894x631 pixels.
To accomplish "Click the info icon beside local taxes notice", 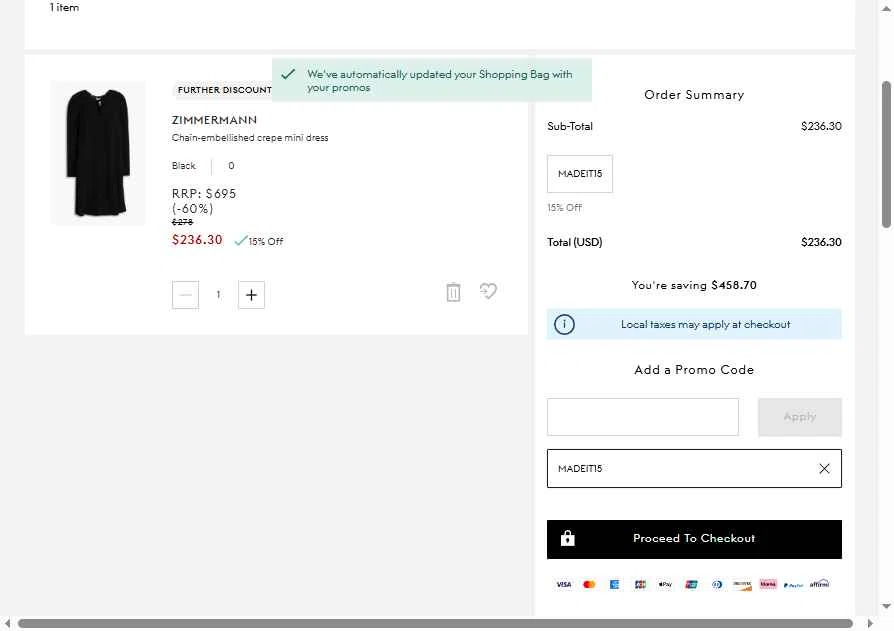I will pyautogui.click(x=564, y=324).
